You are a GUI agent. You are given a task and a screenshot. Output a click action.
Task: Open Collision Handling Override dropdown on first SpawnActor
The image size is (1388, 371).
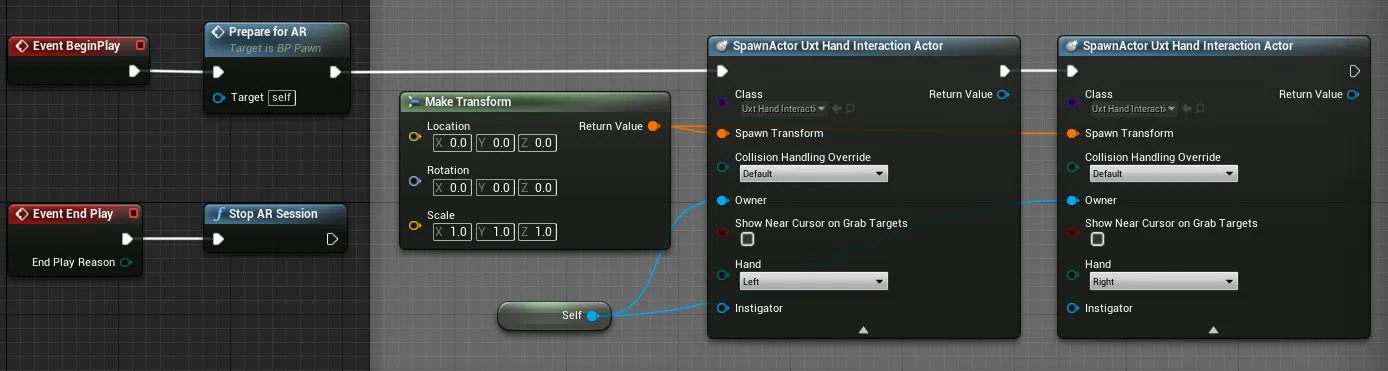click(813, 173)
